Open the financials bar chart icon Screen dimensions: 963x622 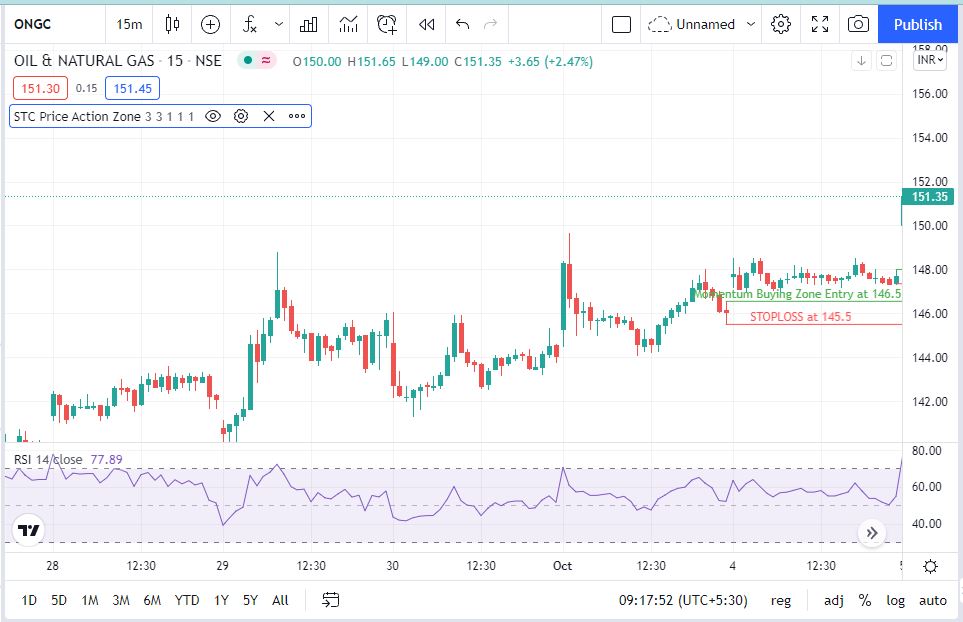[309, 24]
